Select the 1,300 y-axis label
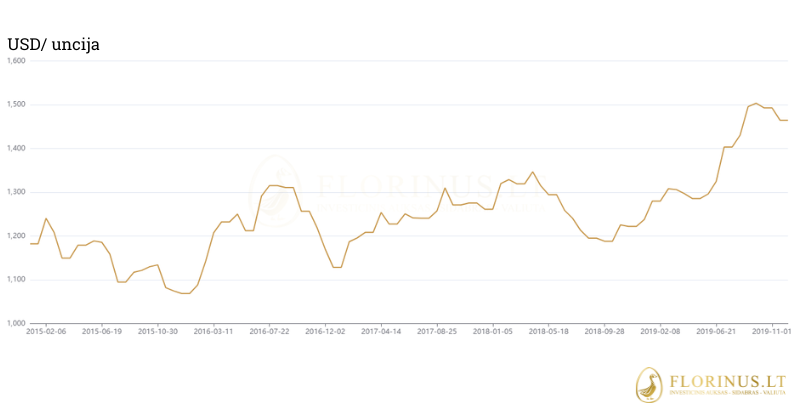Image resolution: width=800 pixels, height=420 pixels. coord(15,192)
